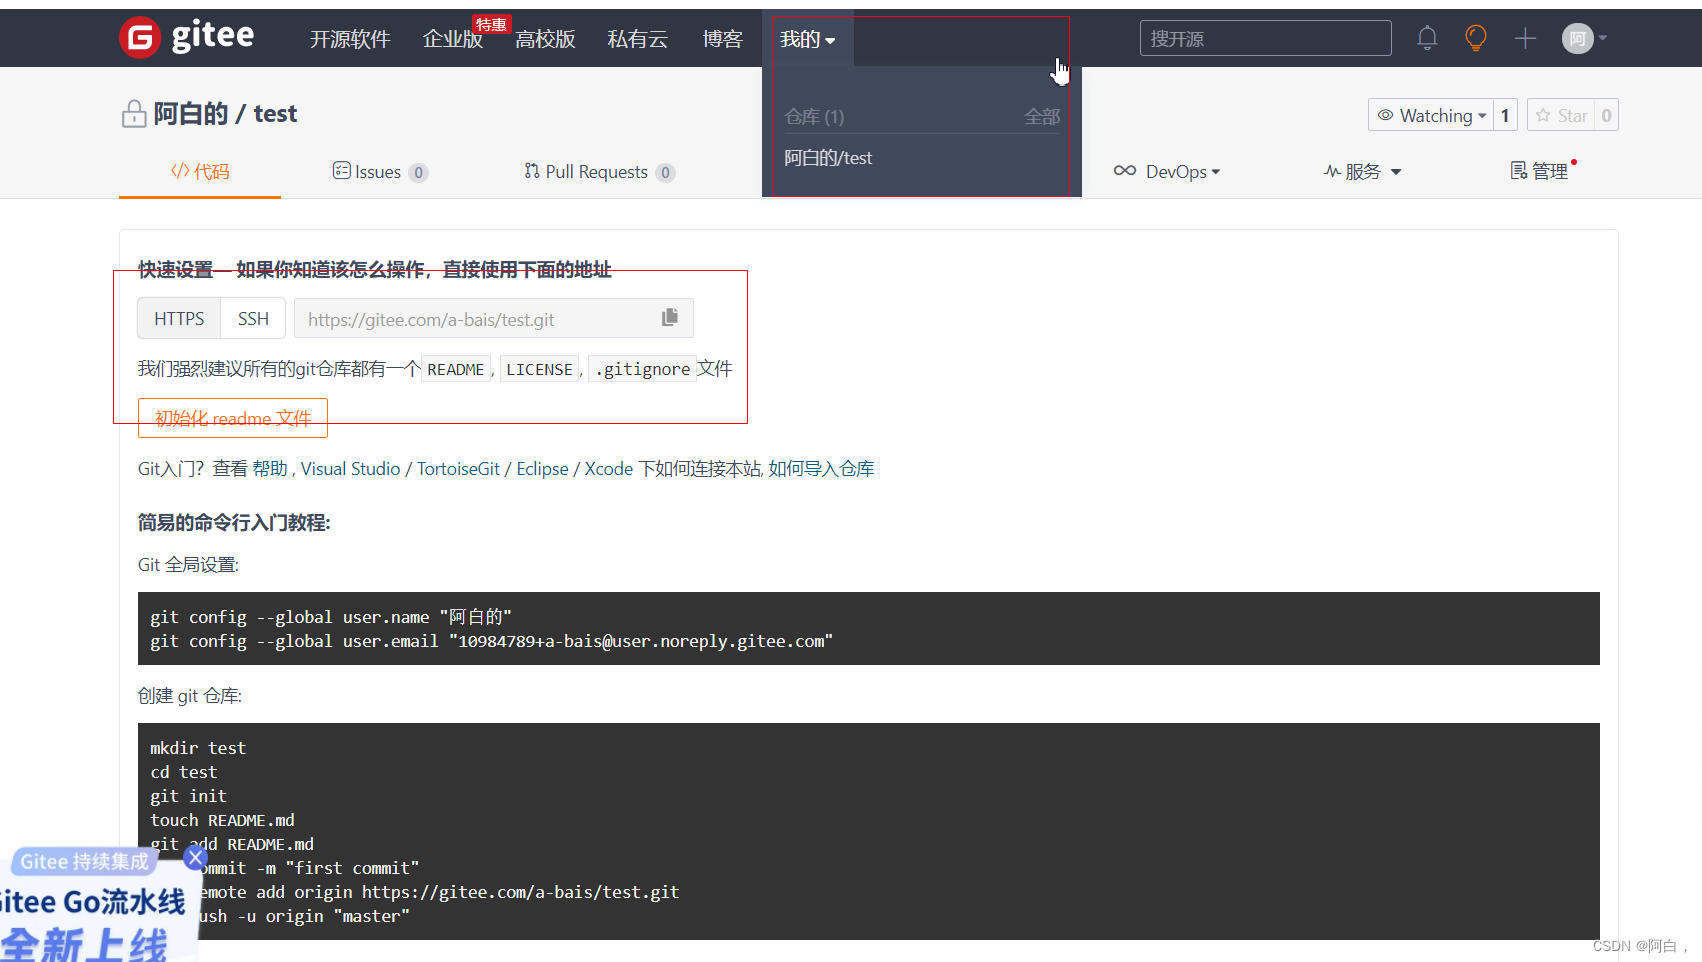Click the .gitignore code tag
Image resolution: width=1702 pixels, height=962 pixels.
tap(642, 369)
